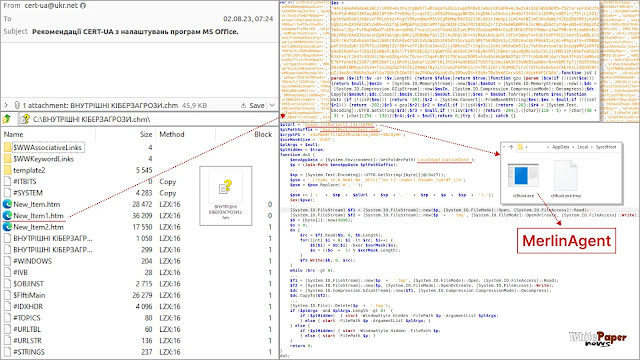Select the New_Item1.htm Edge icon
Viewport: 640px width, 360px height.
click(7, 216)
